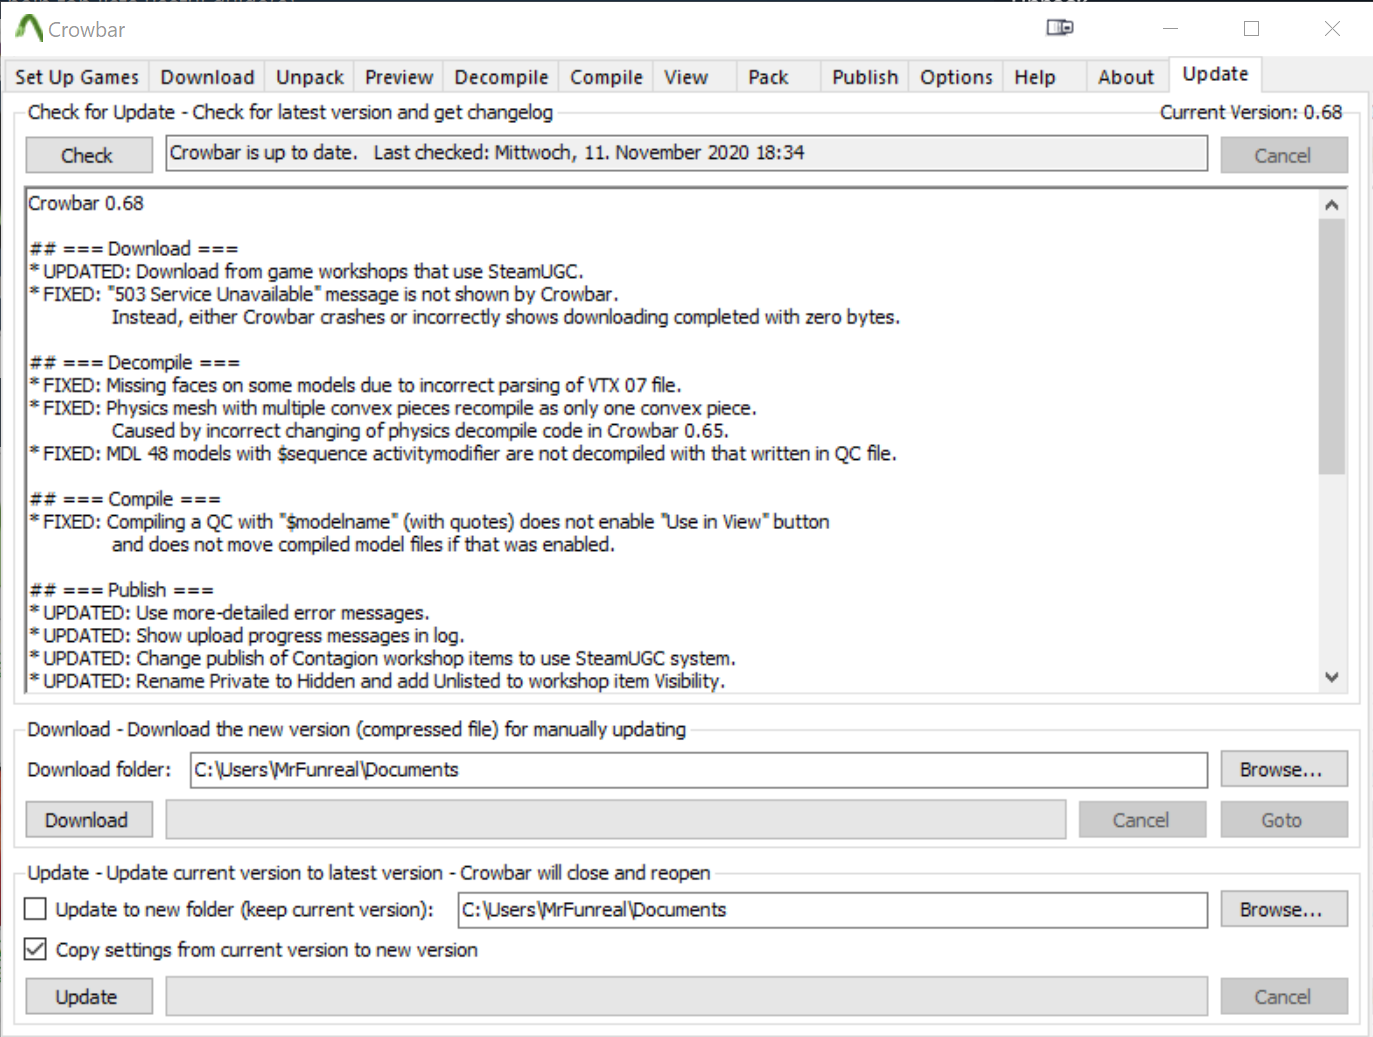Minimize the Crowbar window
This screenshot has width=1373, height=1037.
tap(1171, 28)
